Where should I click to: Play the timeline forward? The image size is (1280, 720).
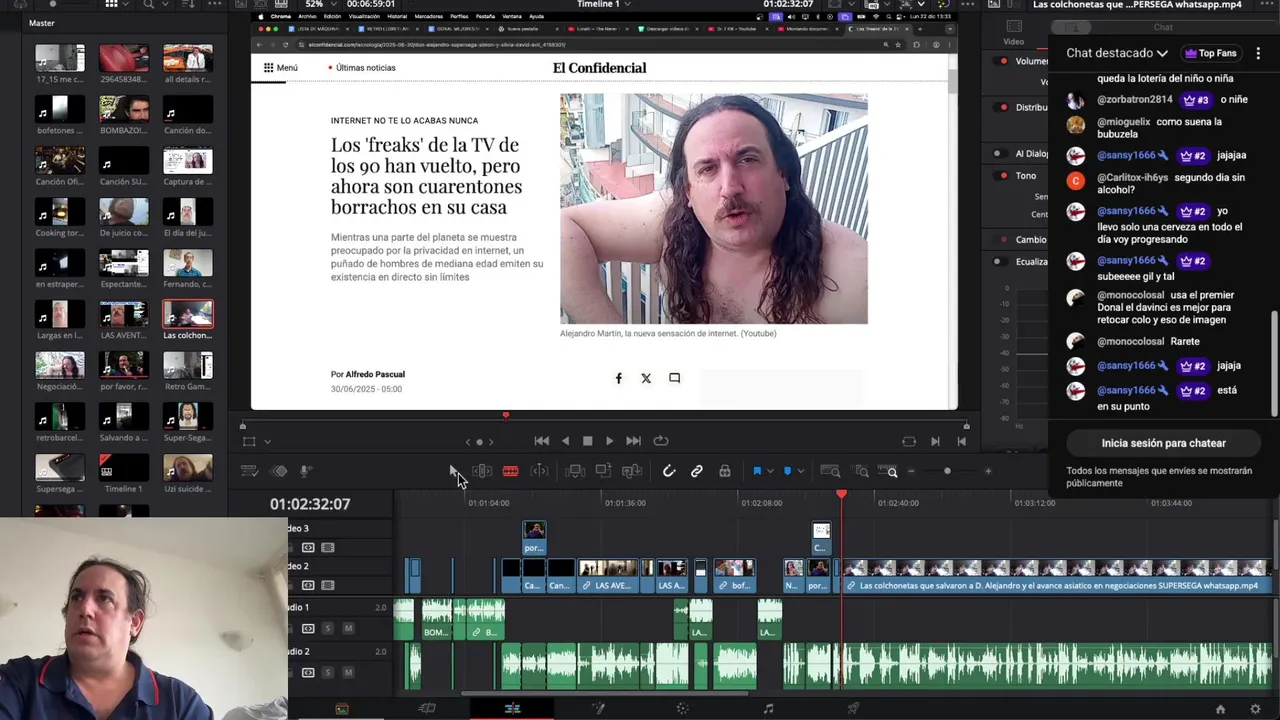point(609,441)
